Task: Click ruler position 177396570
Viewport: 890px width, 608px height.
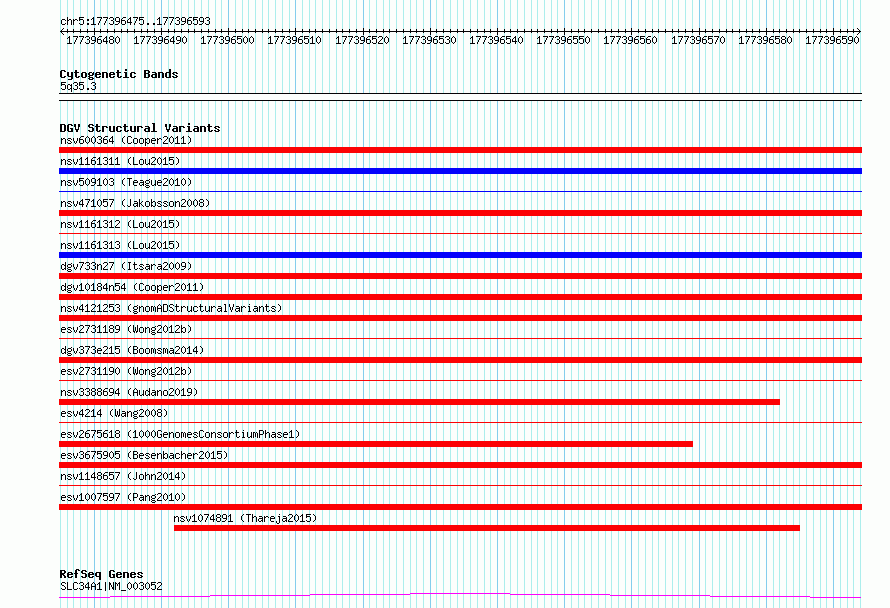Action: click(x=698, y=40)
